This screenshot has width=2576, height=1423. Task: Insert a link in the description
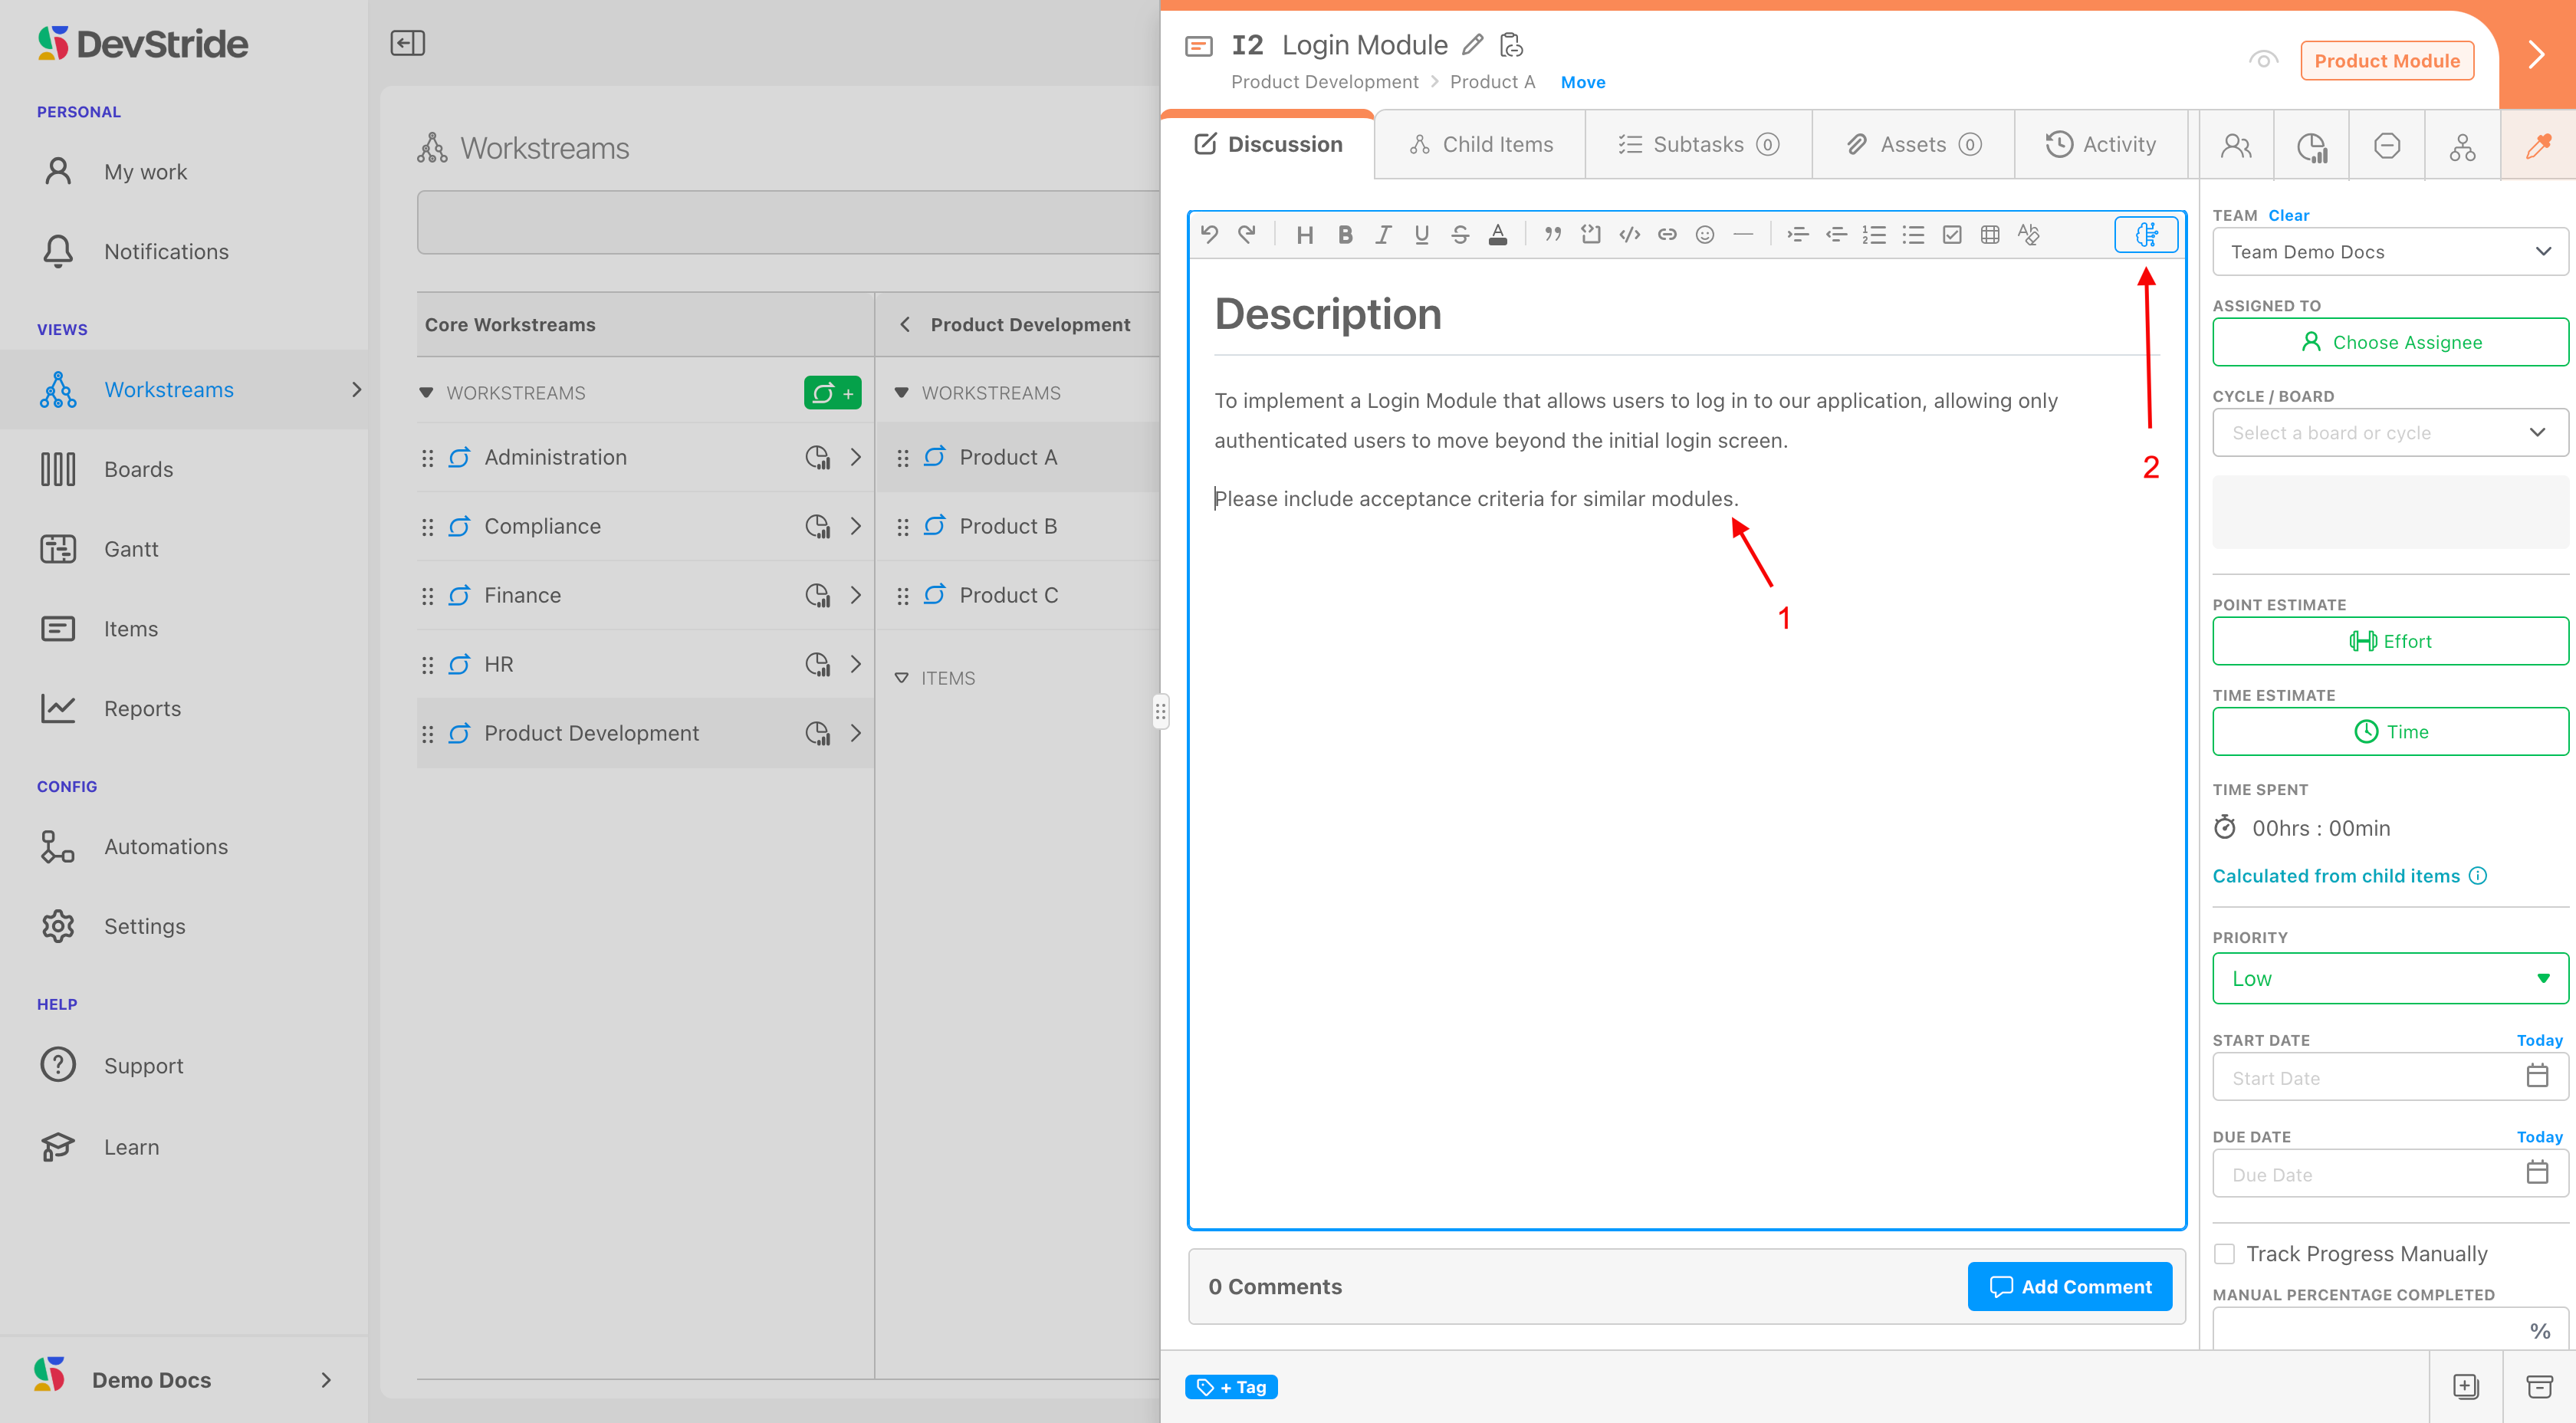pyautogui.click(x=1667, y=235)
